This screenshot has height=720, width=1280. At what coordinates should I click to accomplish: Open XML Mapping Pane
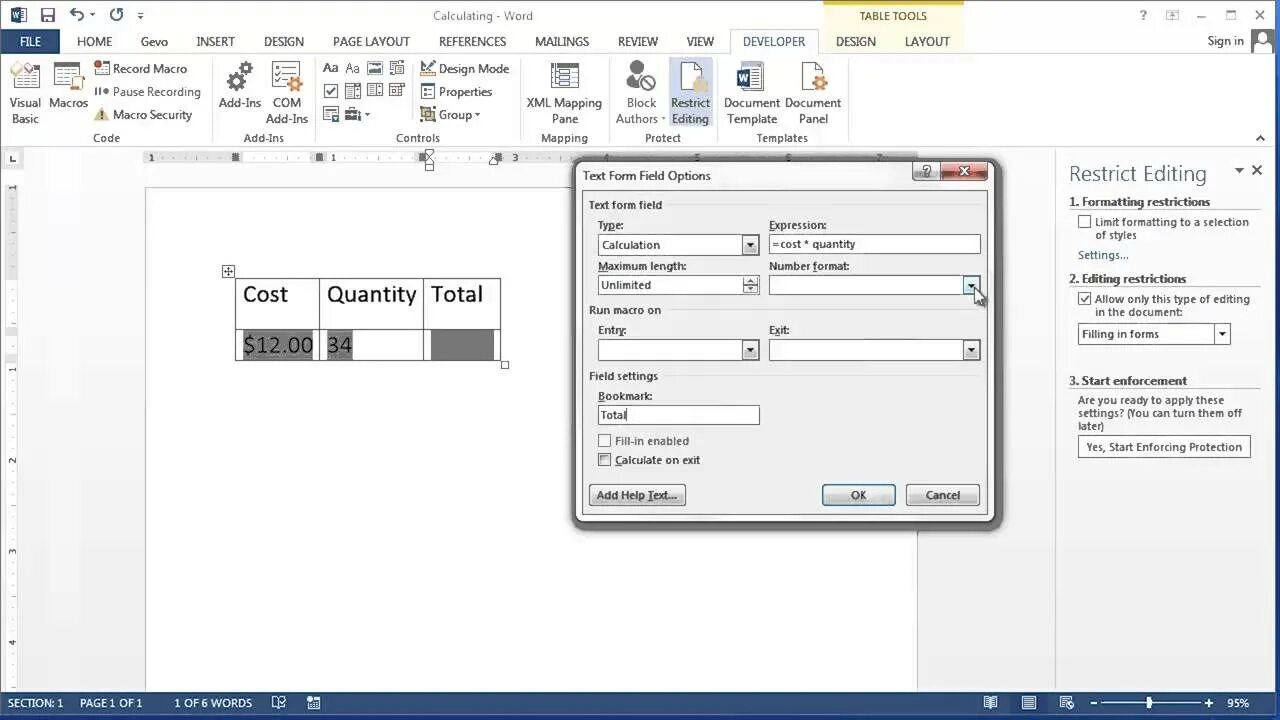[x=564, y=93]
